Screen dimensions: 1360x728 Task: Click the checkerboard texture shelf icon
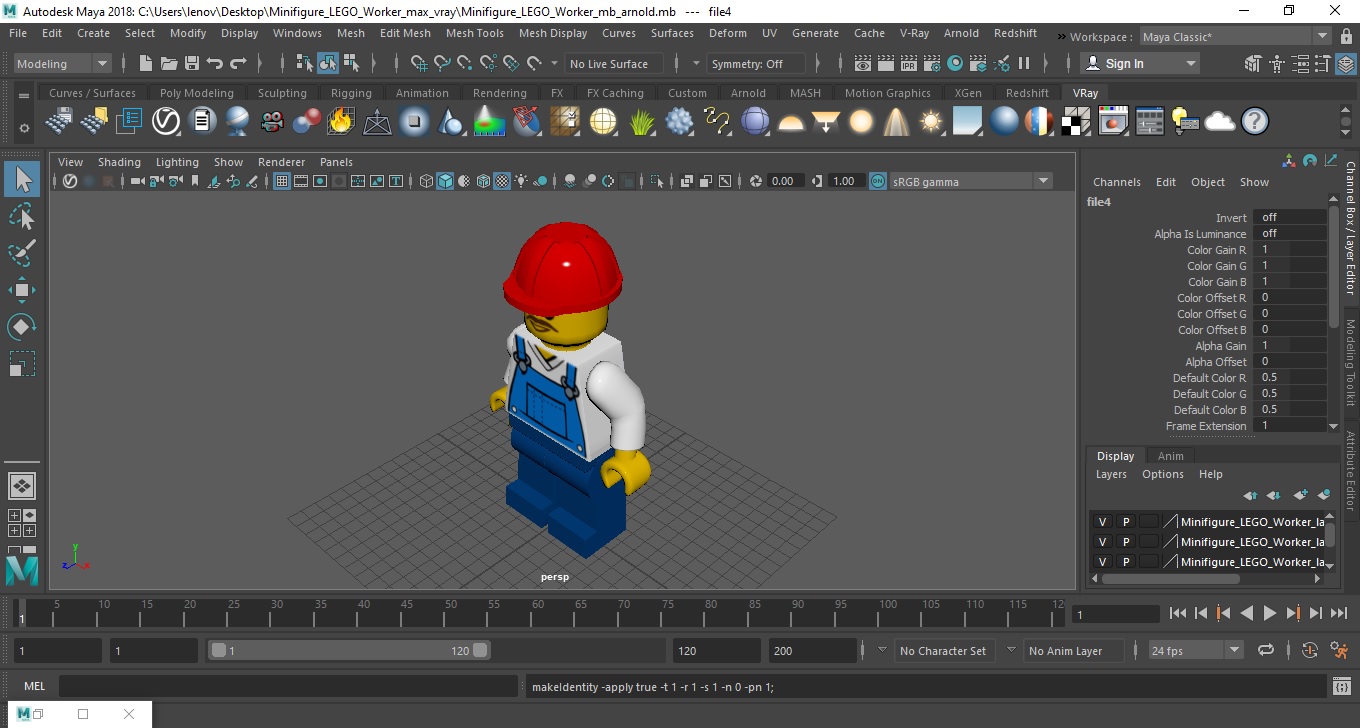tap(1076, 122)
